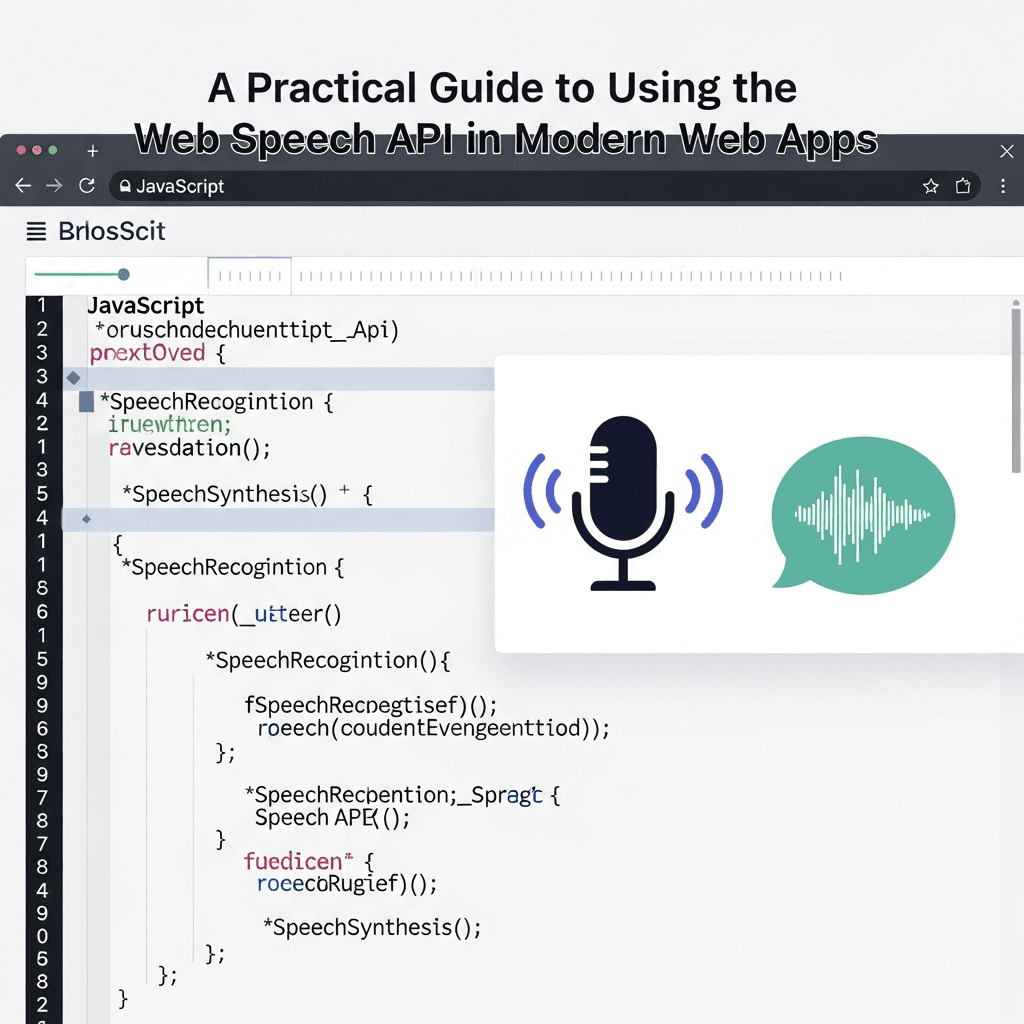Image resolution: width=1024 pixels, height=1024 pixels.
Task: Click the *SpeechSynthesis() + { line
Action: tap(248, 494)
